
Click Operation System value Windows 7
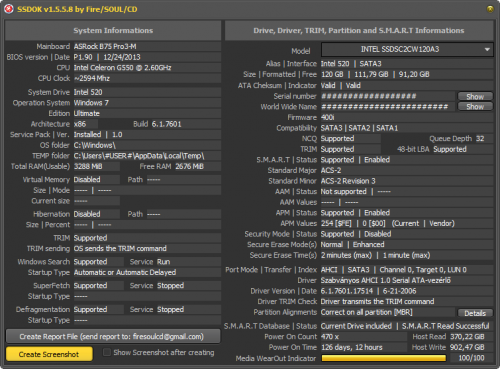(91, 103)
